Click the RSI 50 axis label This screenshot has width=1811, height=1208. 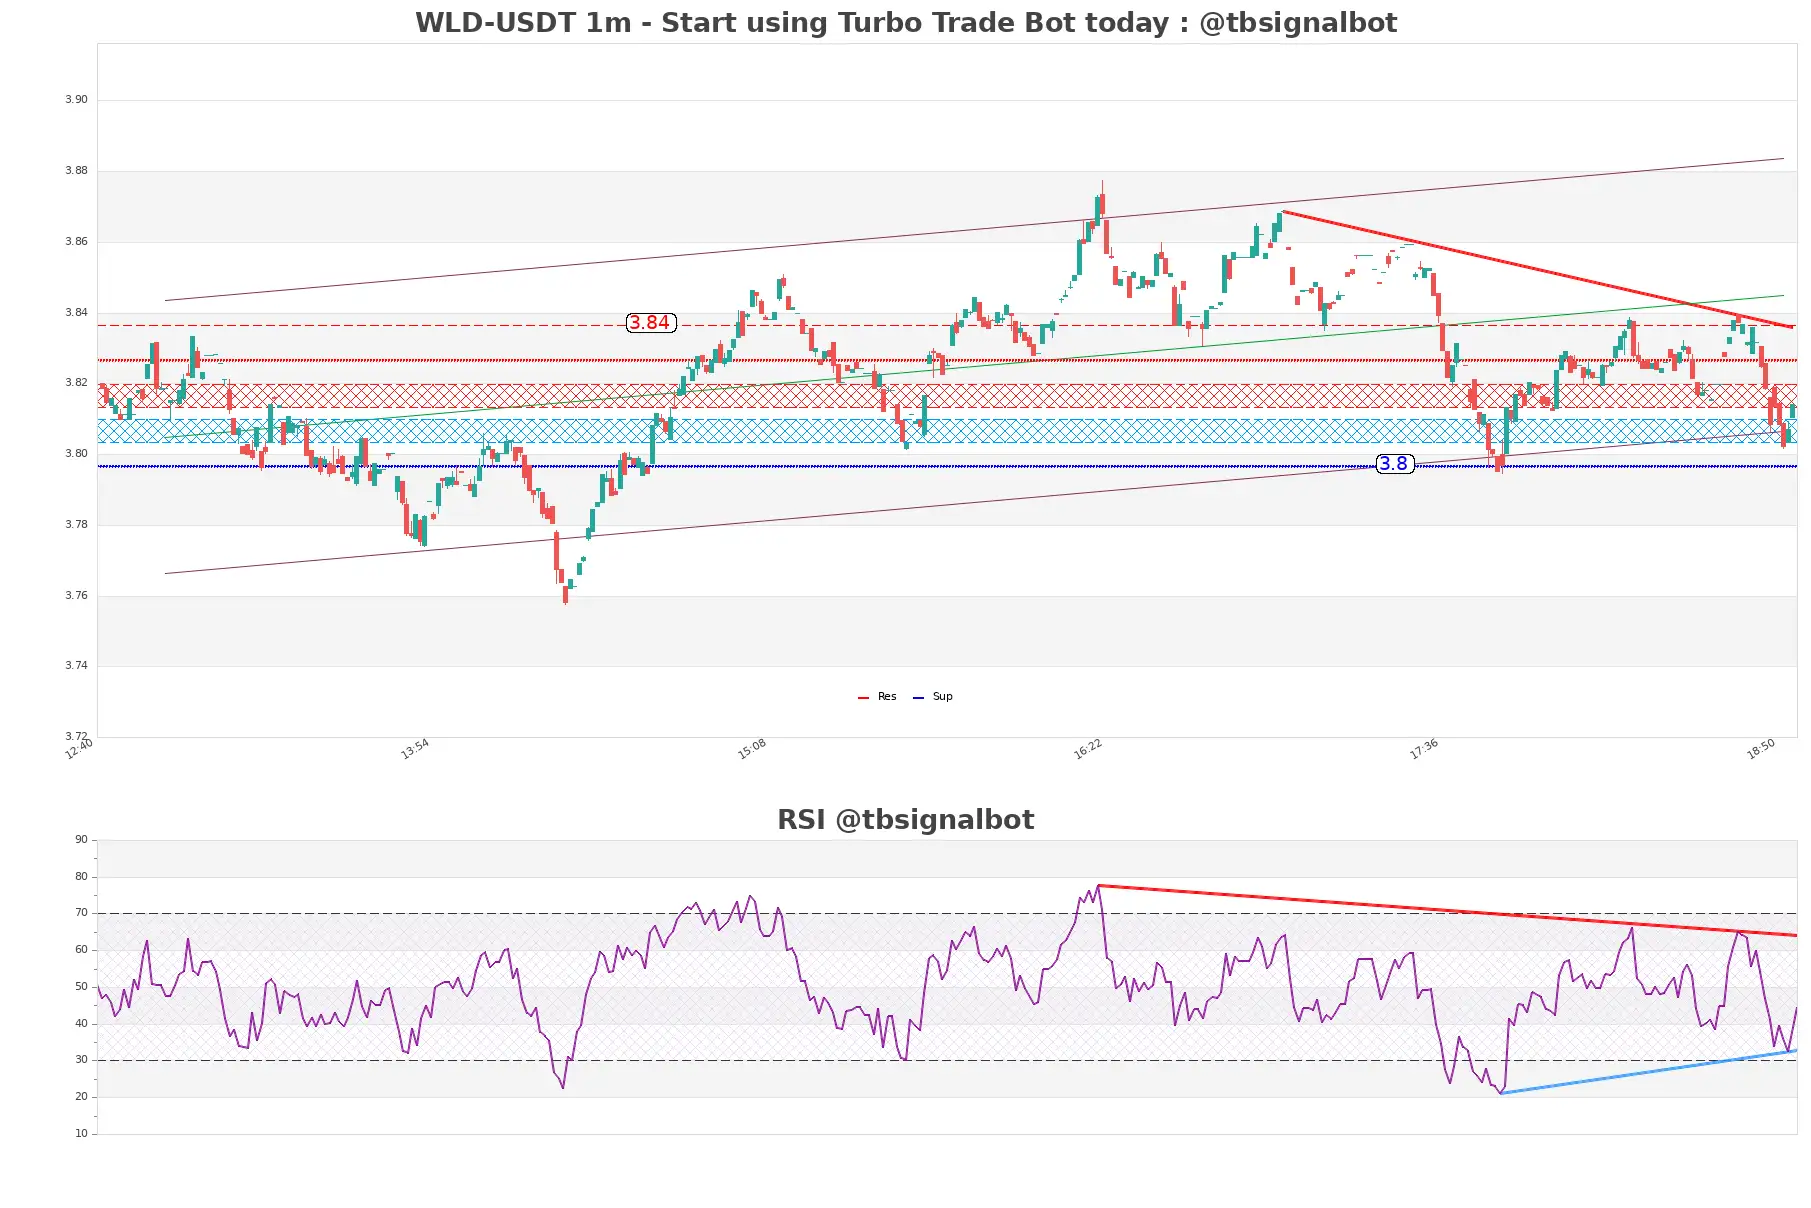(81, 987)
